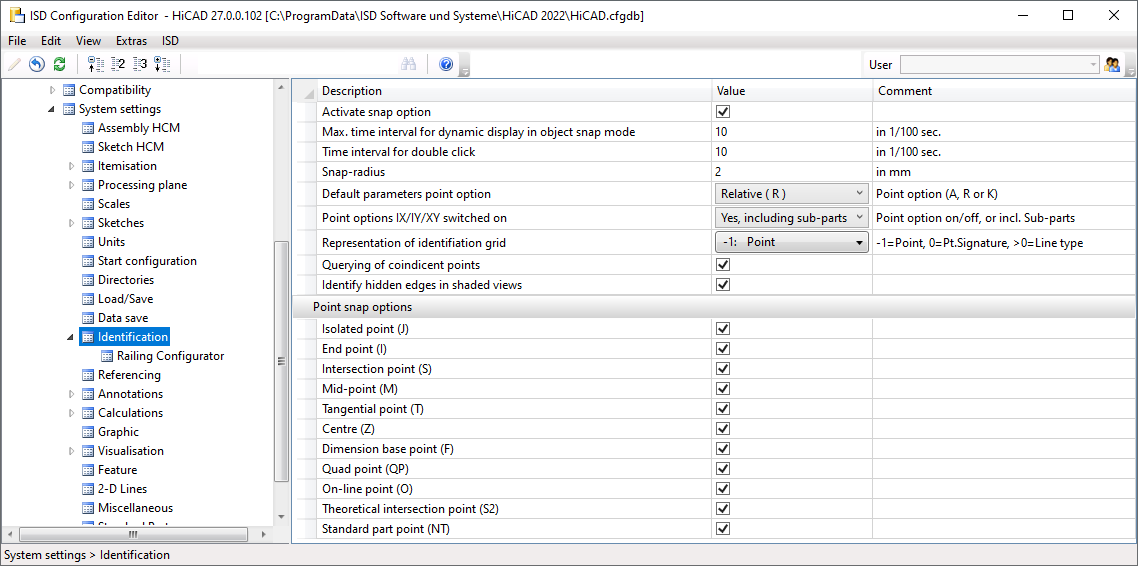Select Start configuration in tree
The width and height of the screenshot is (1138, 566).
click(147, 261)
